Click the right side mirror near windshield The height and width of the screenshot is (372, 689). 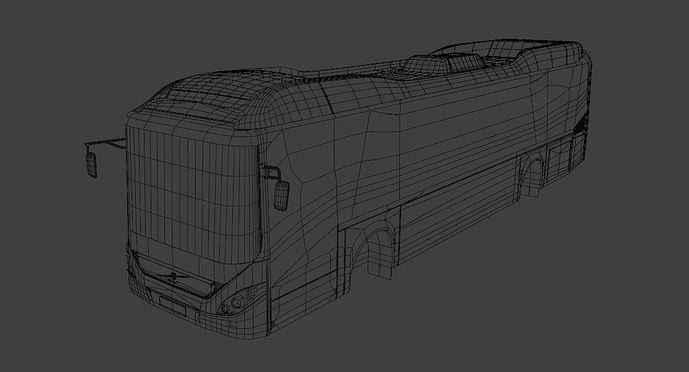[x=281, y=195]
